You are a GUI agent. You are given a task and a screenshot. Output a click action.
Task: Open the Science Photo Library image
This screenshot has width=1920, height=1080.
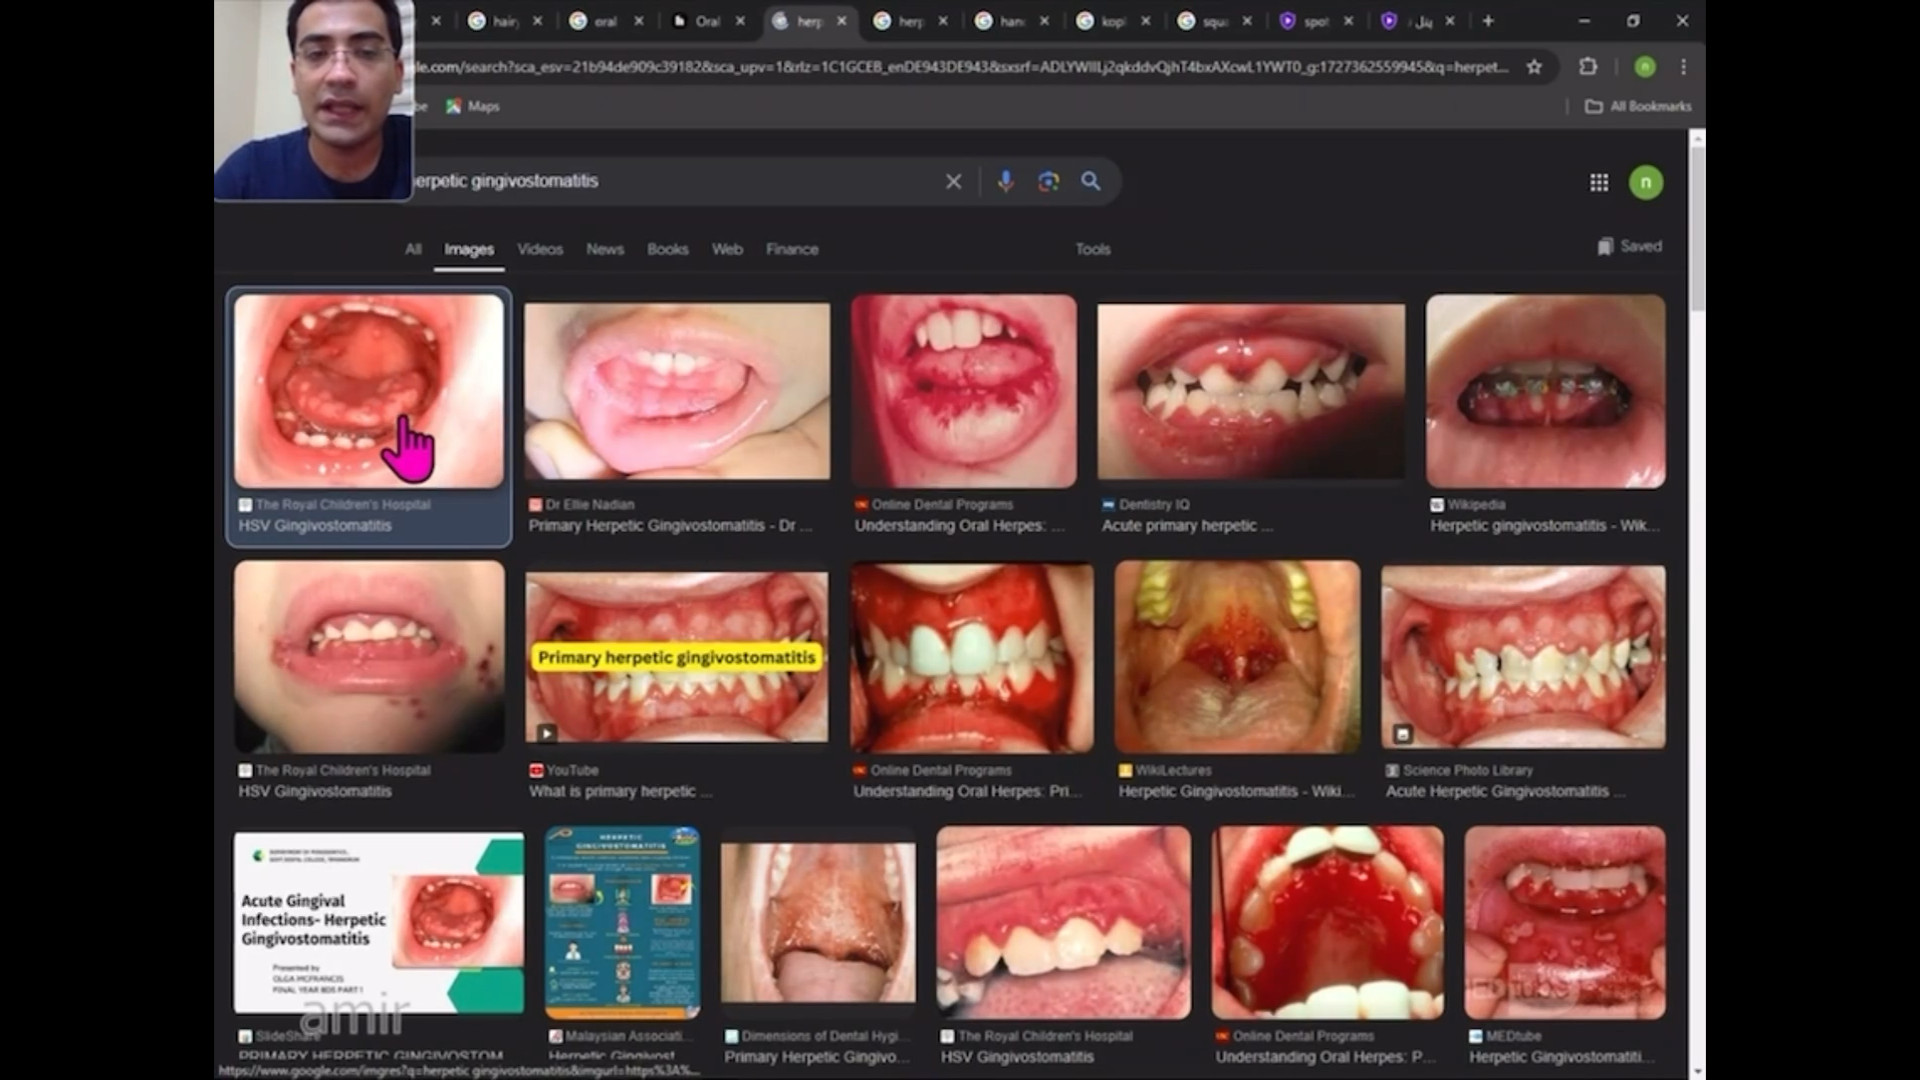[x=1523, y=657]
